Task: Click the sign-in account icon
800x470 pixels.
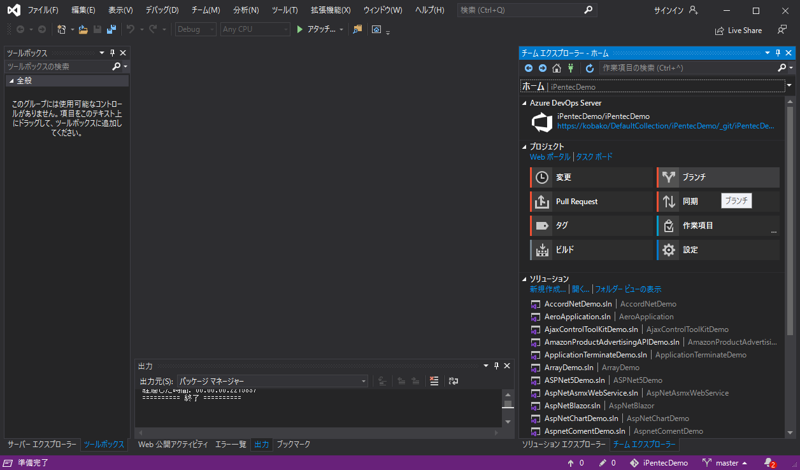Action: [x=693, y=10]
